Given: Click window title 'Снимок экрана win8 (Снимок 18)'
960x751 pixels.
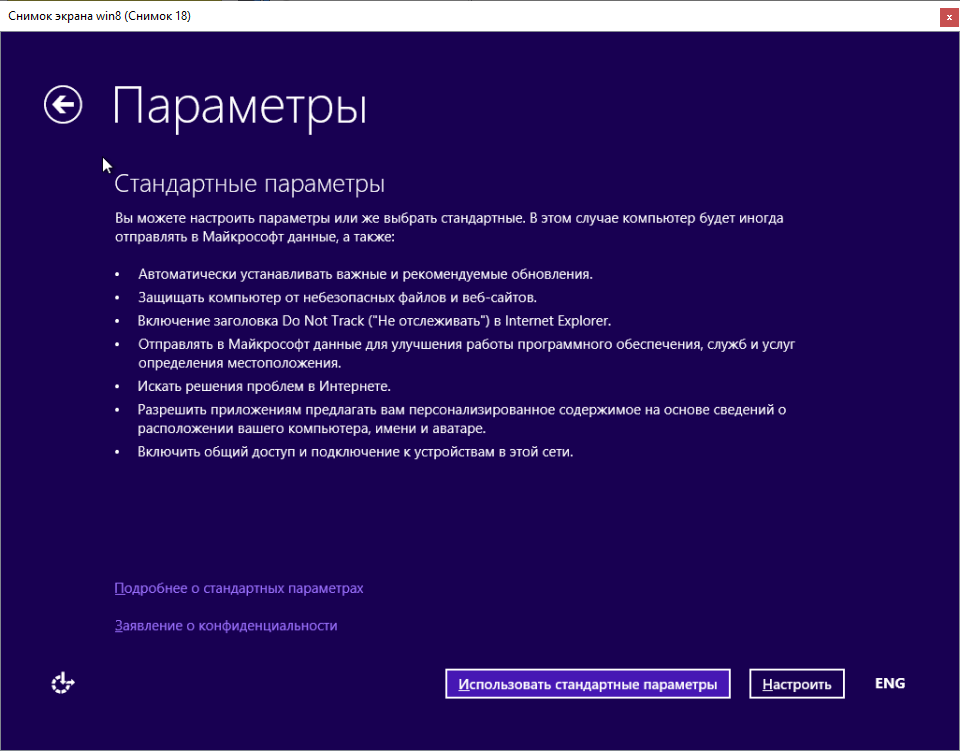Looking at the screenshot, I should point(99,16).
